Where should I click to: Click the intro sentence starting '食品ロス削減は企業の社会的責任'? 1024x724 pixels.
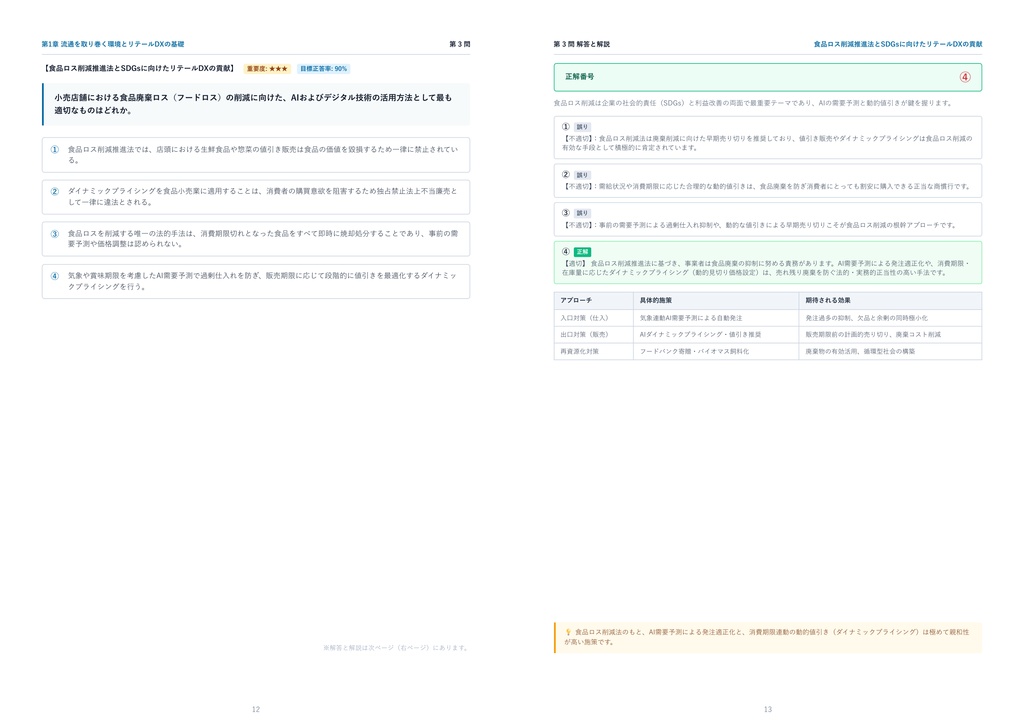coord(753,103)
